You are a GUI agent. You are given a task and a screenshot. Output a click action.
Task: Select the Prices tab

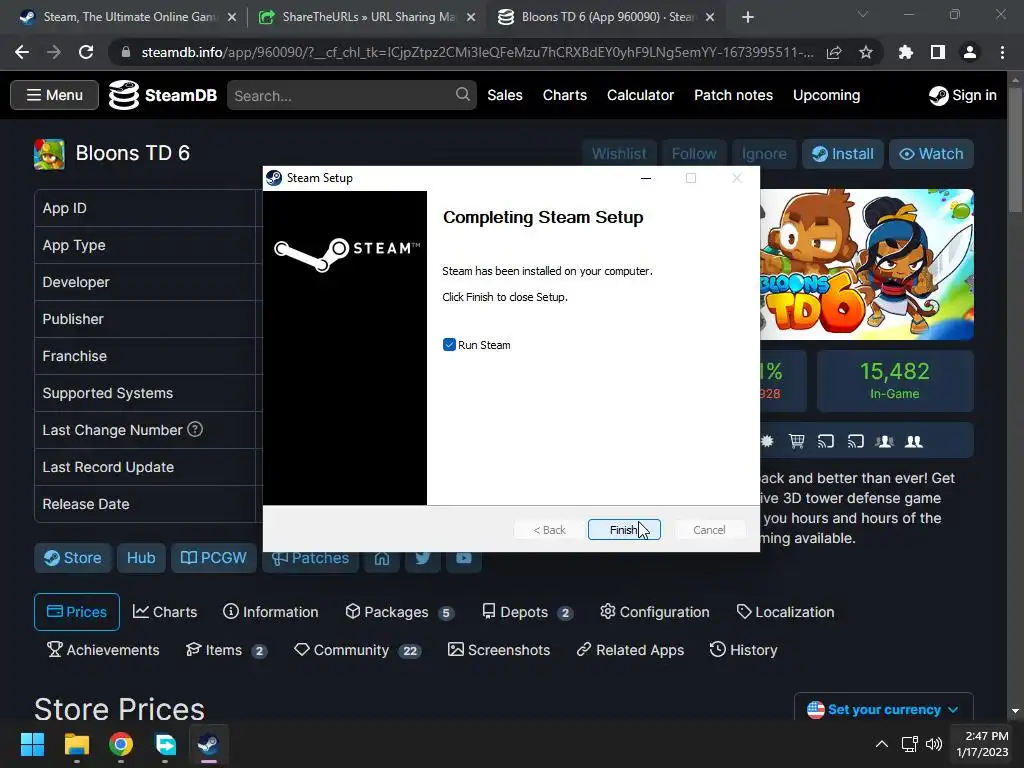pyautogui.click(x=77, y=612)
